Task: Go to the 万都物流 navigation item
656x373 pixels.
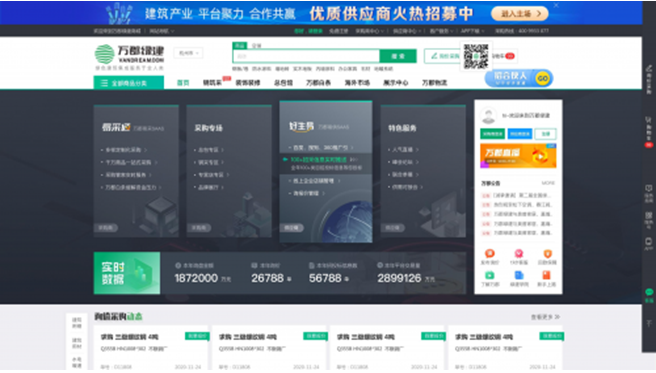Action: pyautogui.click(x=434, y=83)
